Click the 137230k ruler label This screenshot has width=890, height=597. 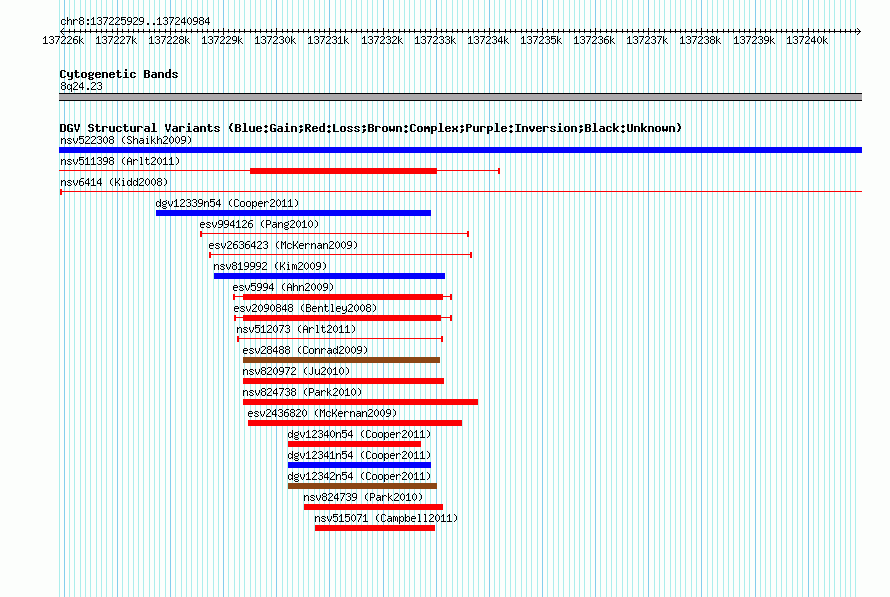[275, 40]
